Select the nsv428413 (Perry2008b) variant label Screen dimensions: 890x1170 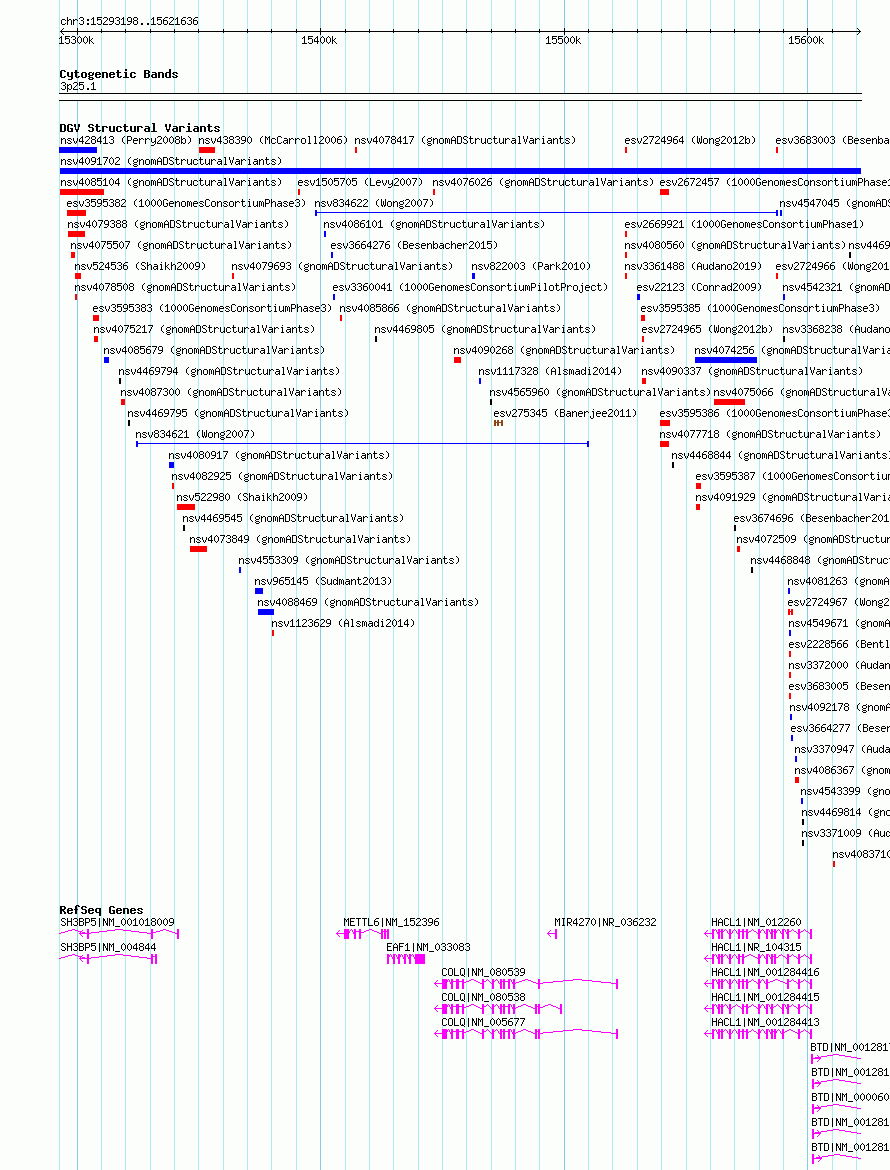click(x=126, y=140)
